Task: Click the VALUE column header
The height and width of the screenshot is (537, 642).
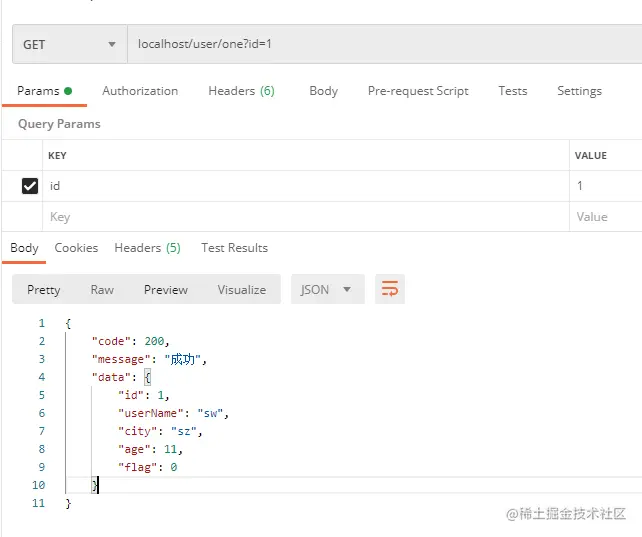Action: (590, 156)
